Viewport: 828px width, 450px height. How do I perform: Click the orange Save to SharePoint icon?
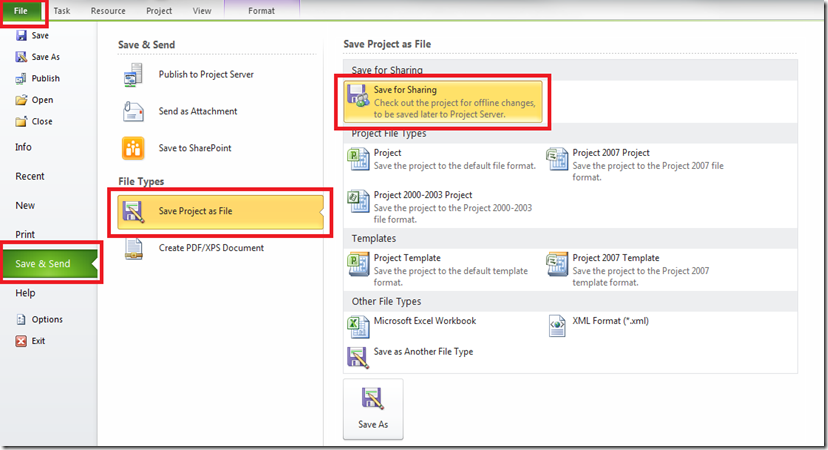133,148
